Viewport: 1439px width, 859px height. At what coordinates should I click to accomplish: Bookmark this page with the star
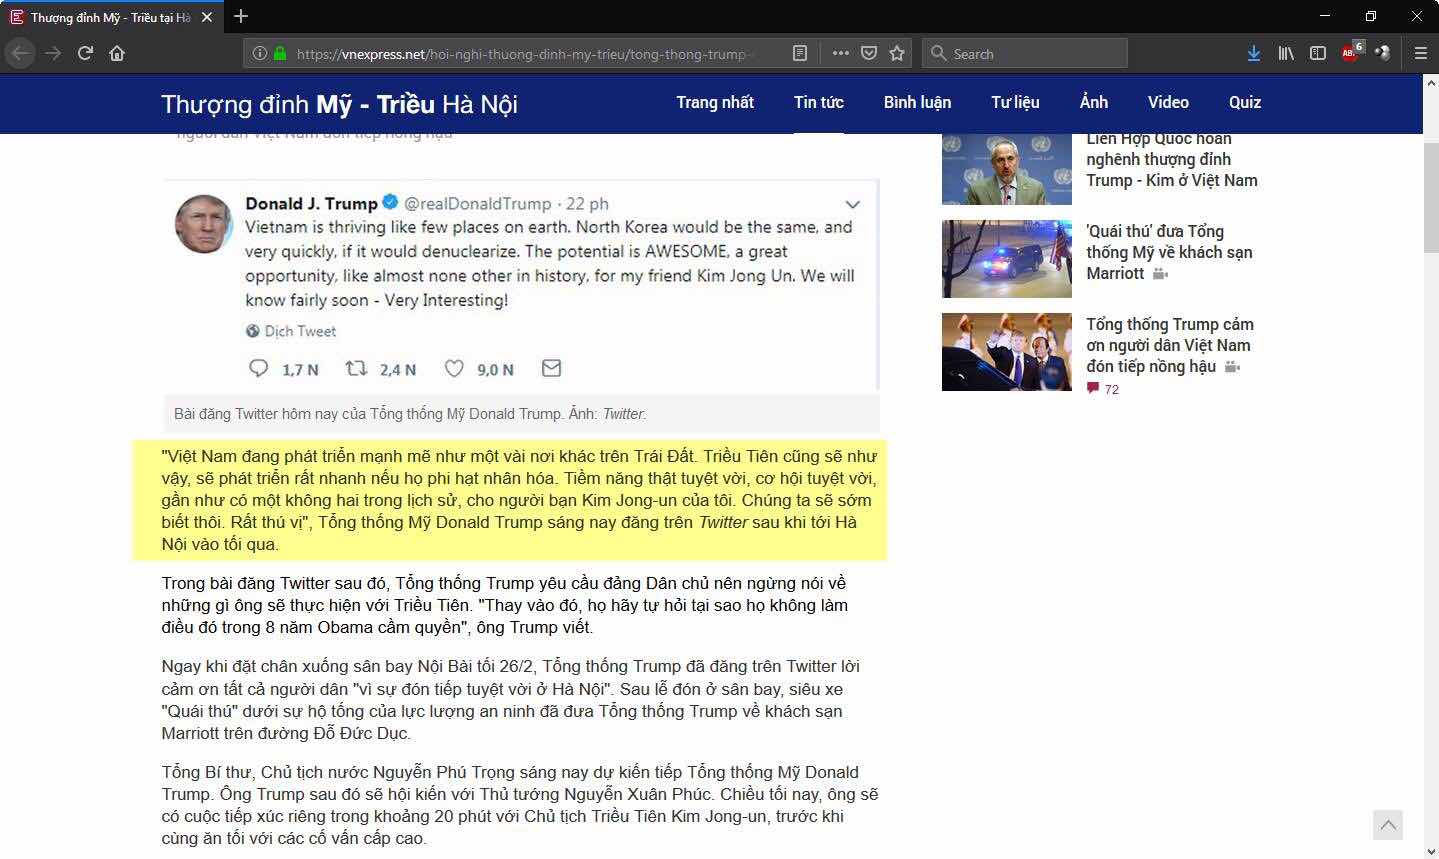[x=897, y=53]
